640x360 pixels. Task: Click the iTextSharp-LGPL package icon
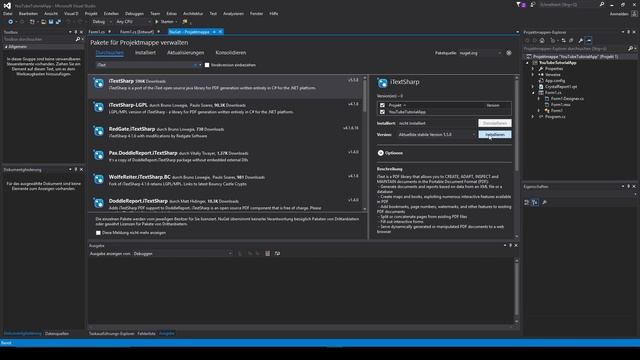pyautogui.click(x=99, y=107)
